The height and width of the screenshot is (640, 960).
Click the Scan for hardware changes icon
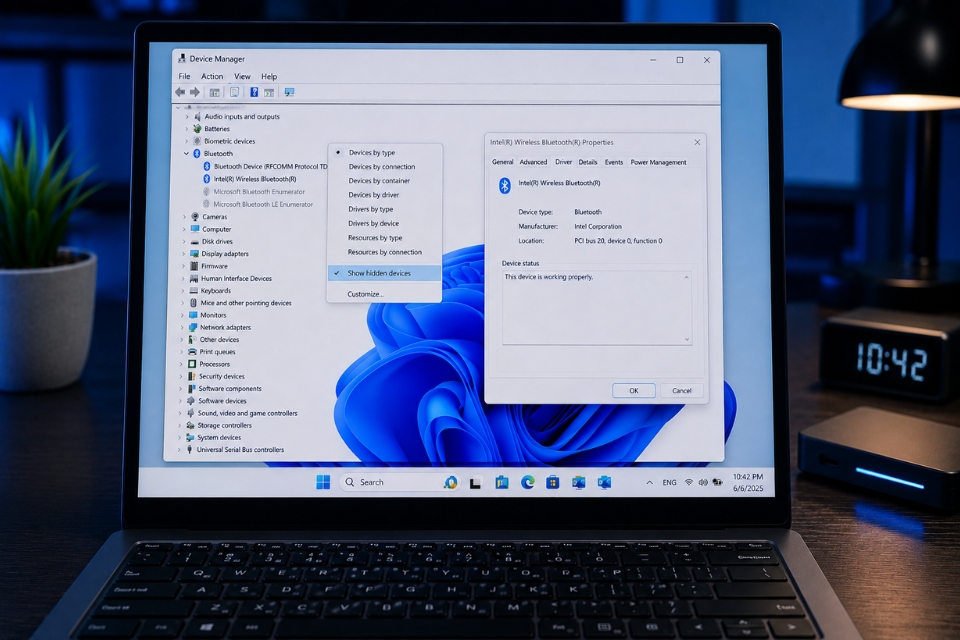click(x=289, y=92)
